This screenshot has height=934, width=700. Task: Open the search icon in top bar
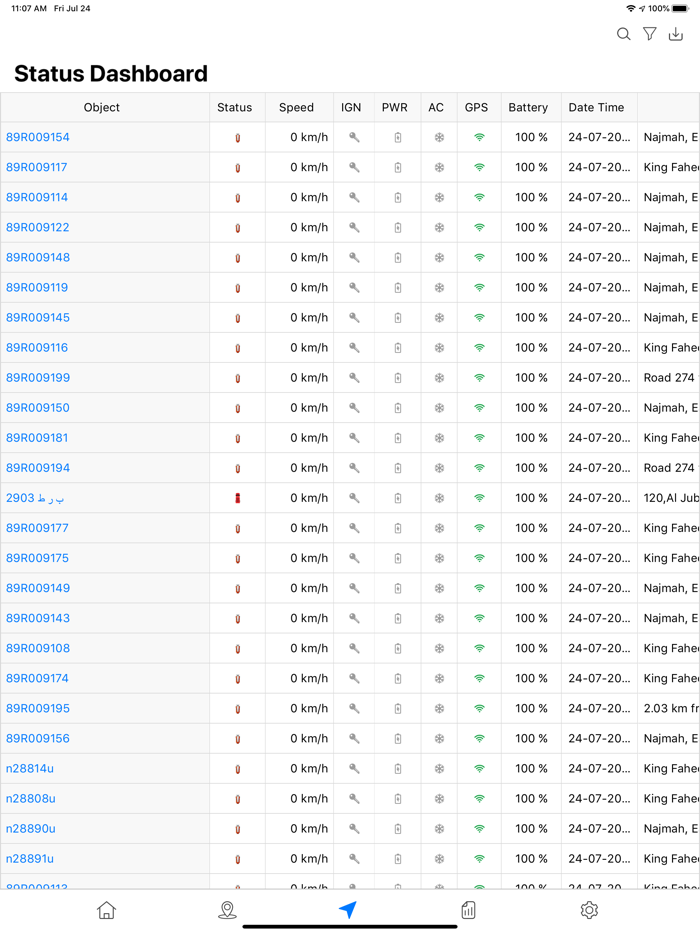coord(623,34)
